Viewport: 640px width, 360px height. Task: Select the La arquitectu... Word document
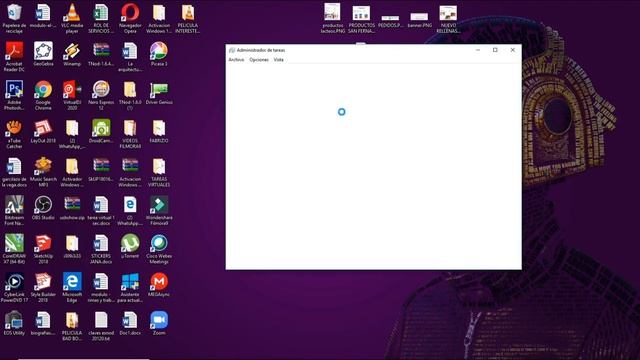click(x=130, y=57)
